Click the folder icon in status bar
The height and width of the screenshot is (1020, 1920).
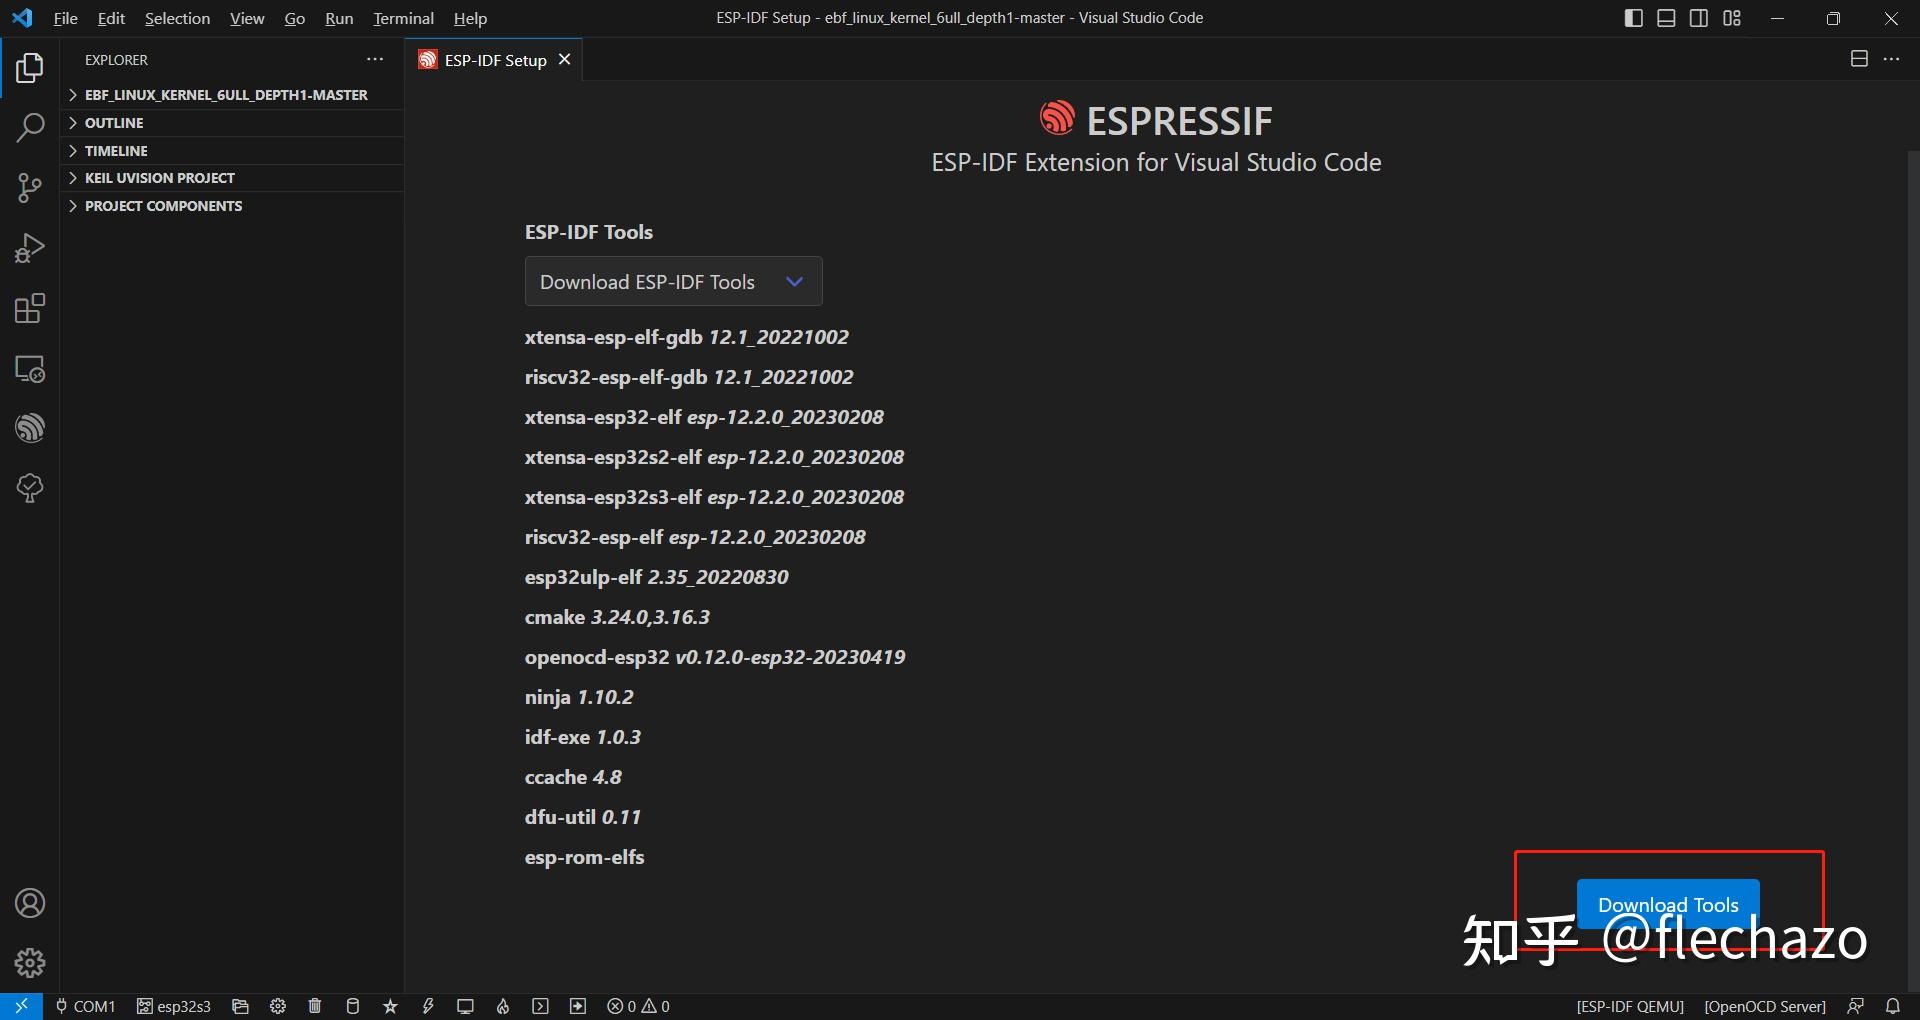coord(240,1006)
